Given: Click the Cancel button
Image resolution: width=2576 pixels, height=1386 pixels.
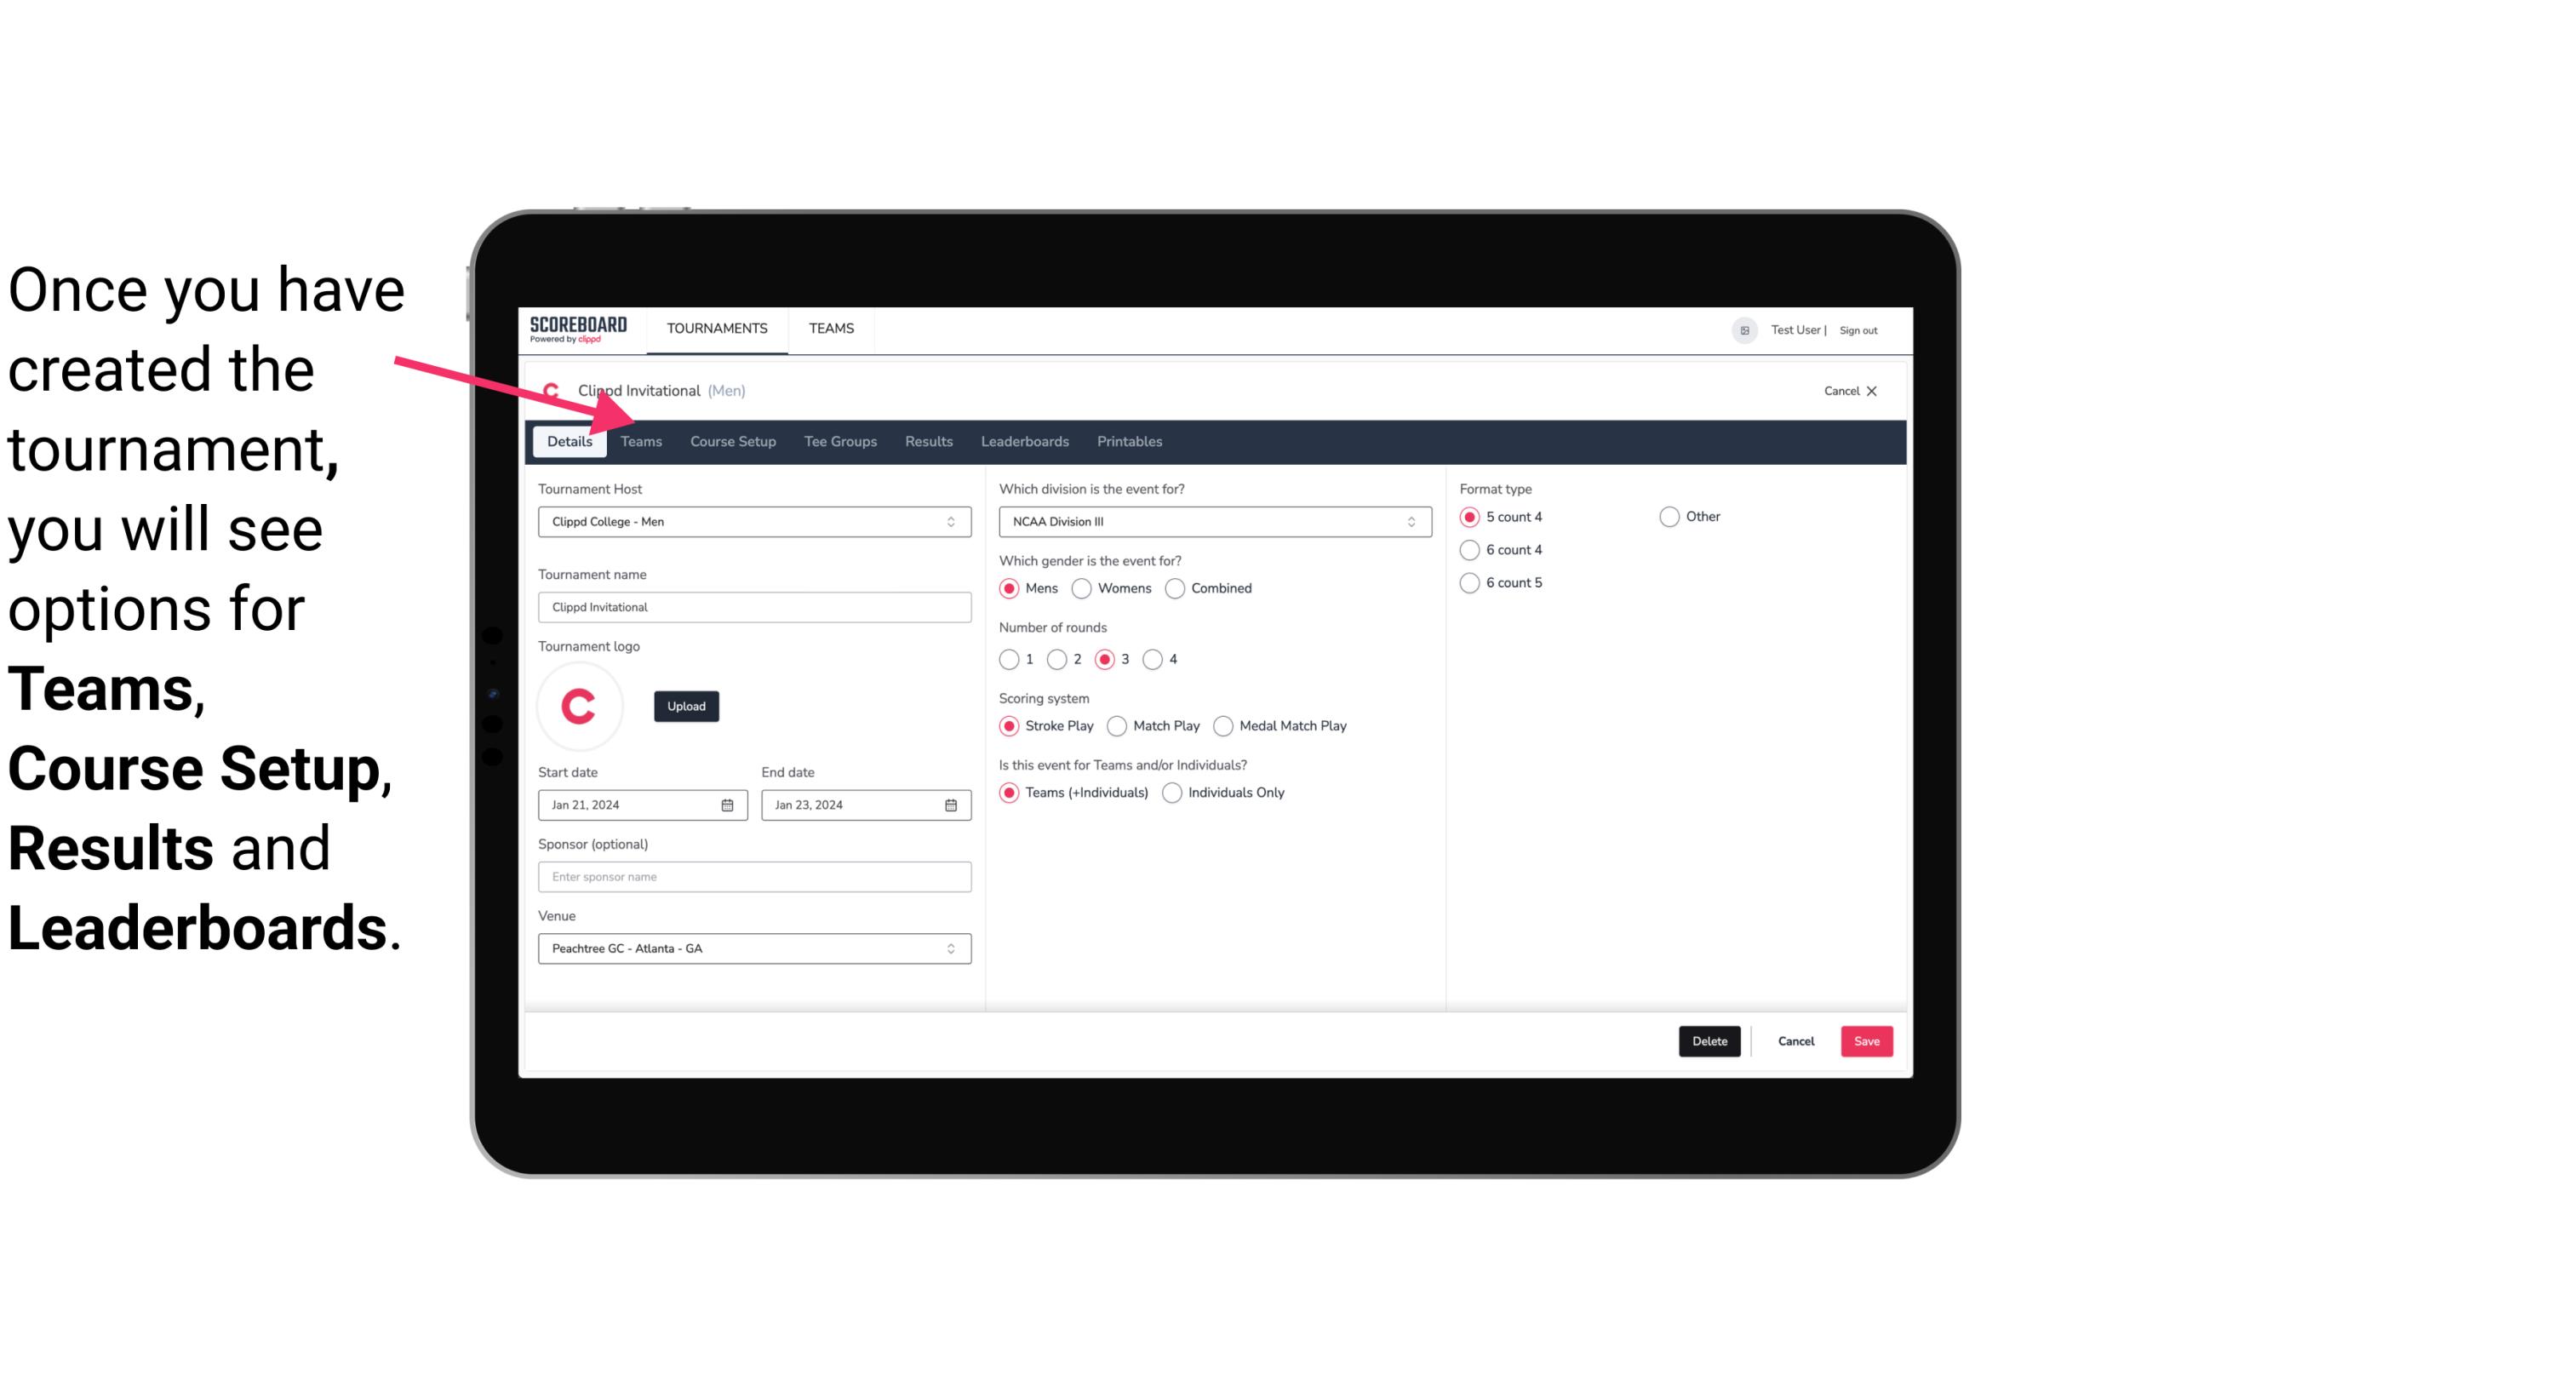Looking at the screenshot, I should pos(1796,1041).
